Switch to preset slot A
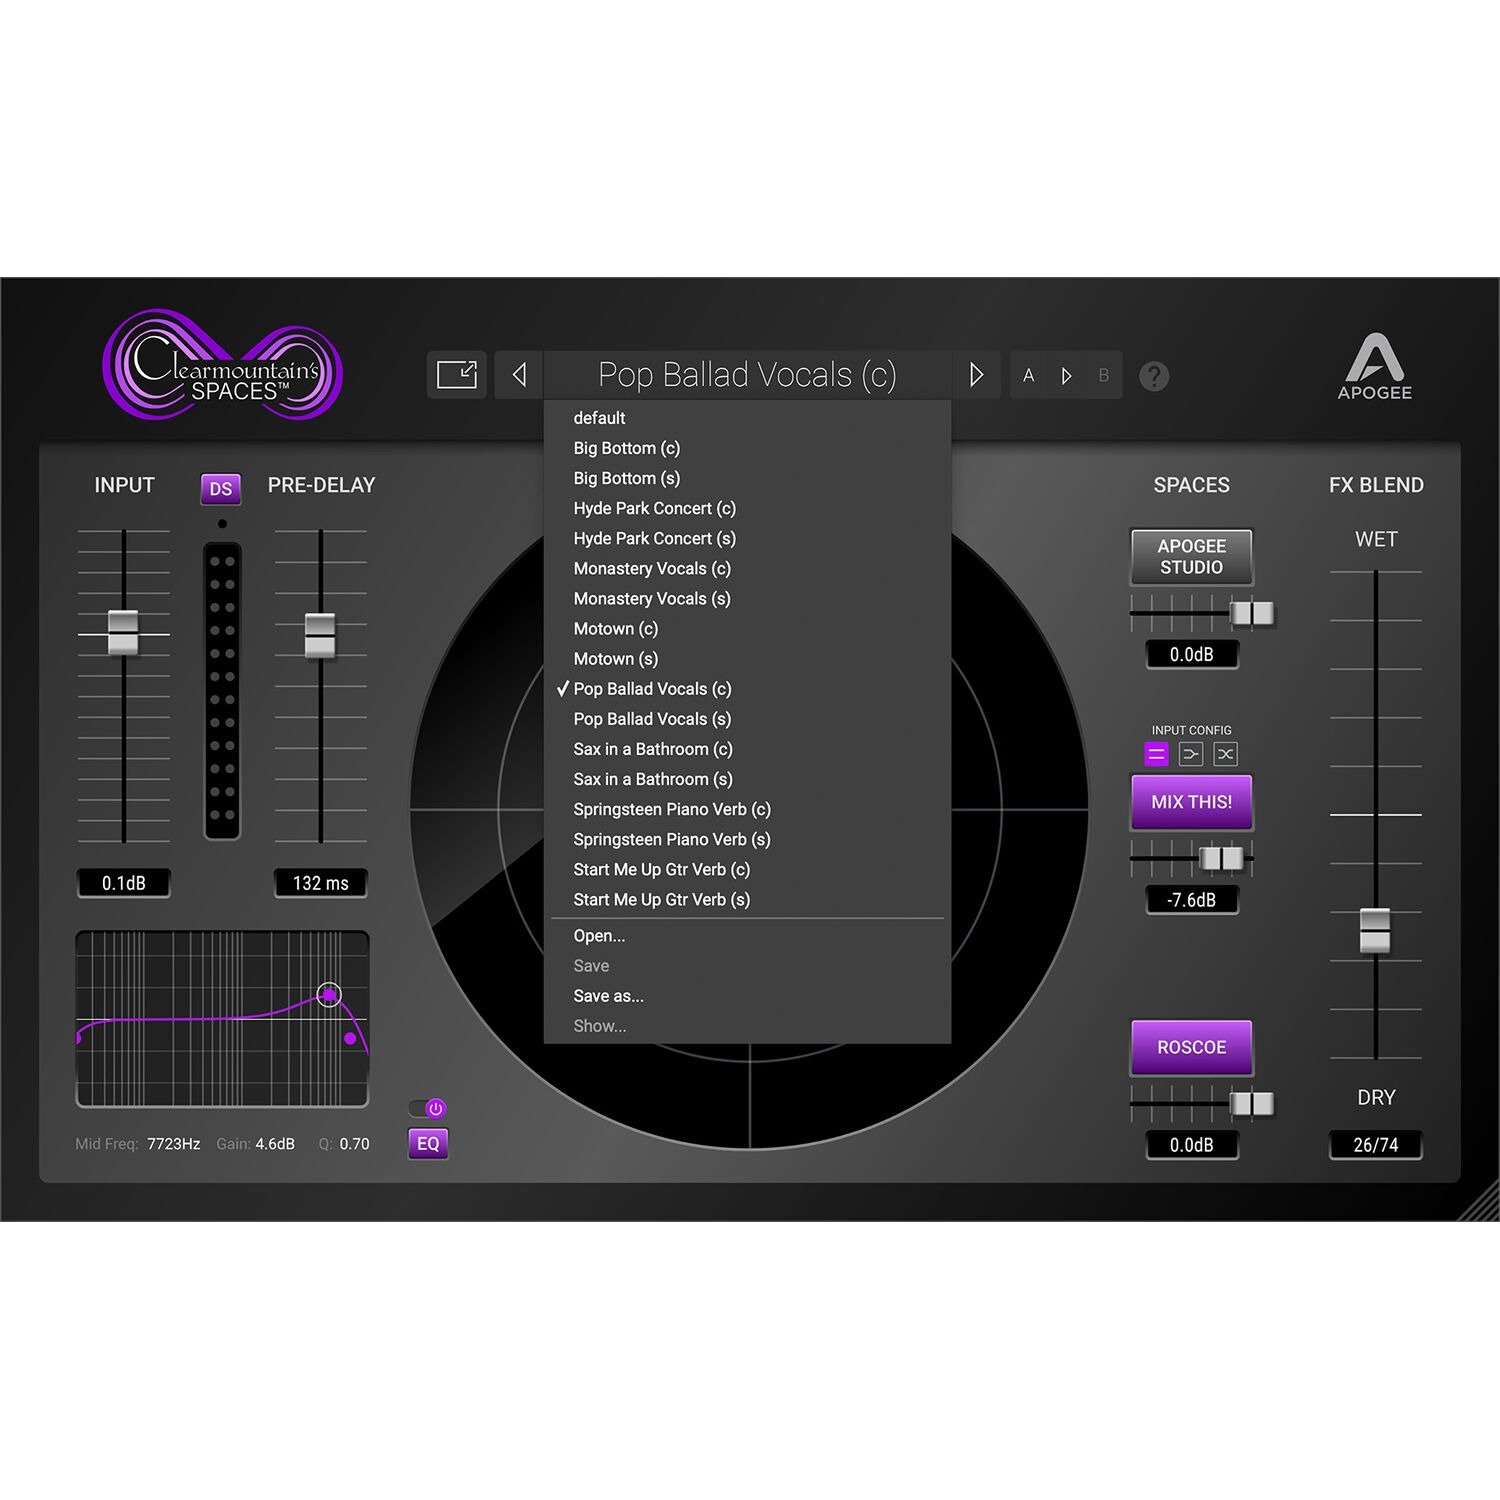 point(1028,376)
